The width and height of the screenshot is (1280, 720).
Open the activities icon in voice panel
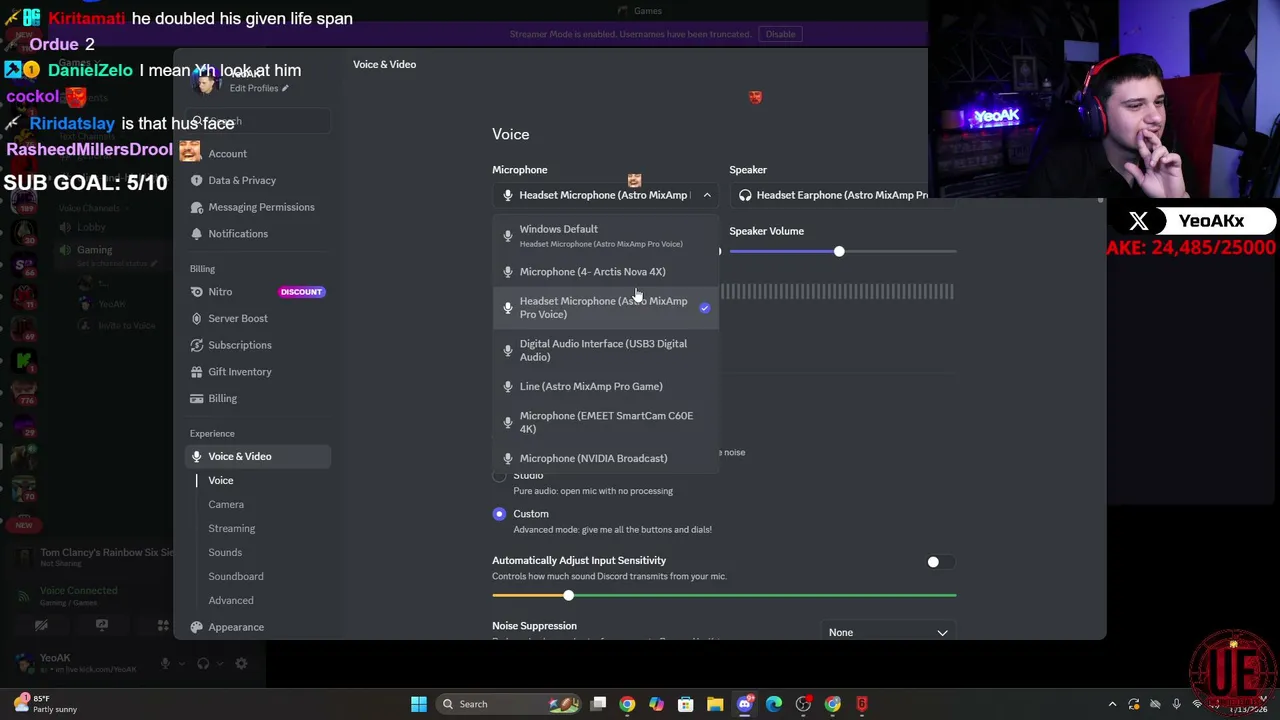coord(163,626)
